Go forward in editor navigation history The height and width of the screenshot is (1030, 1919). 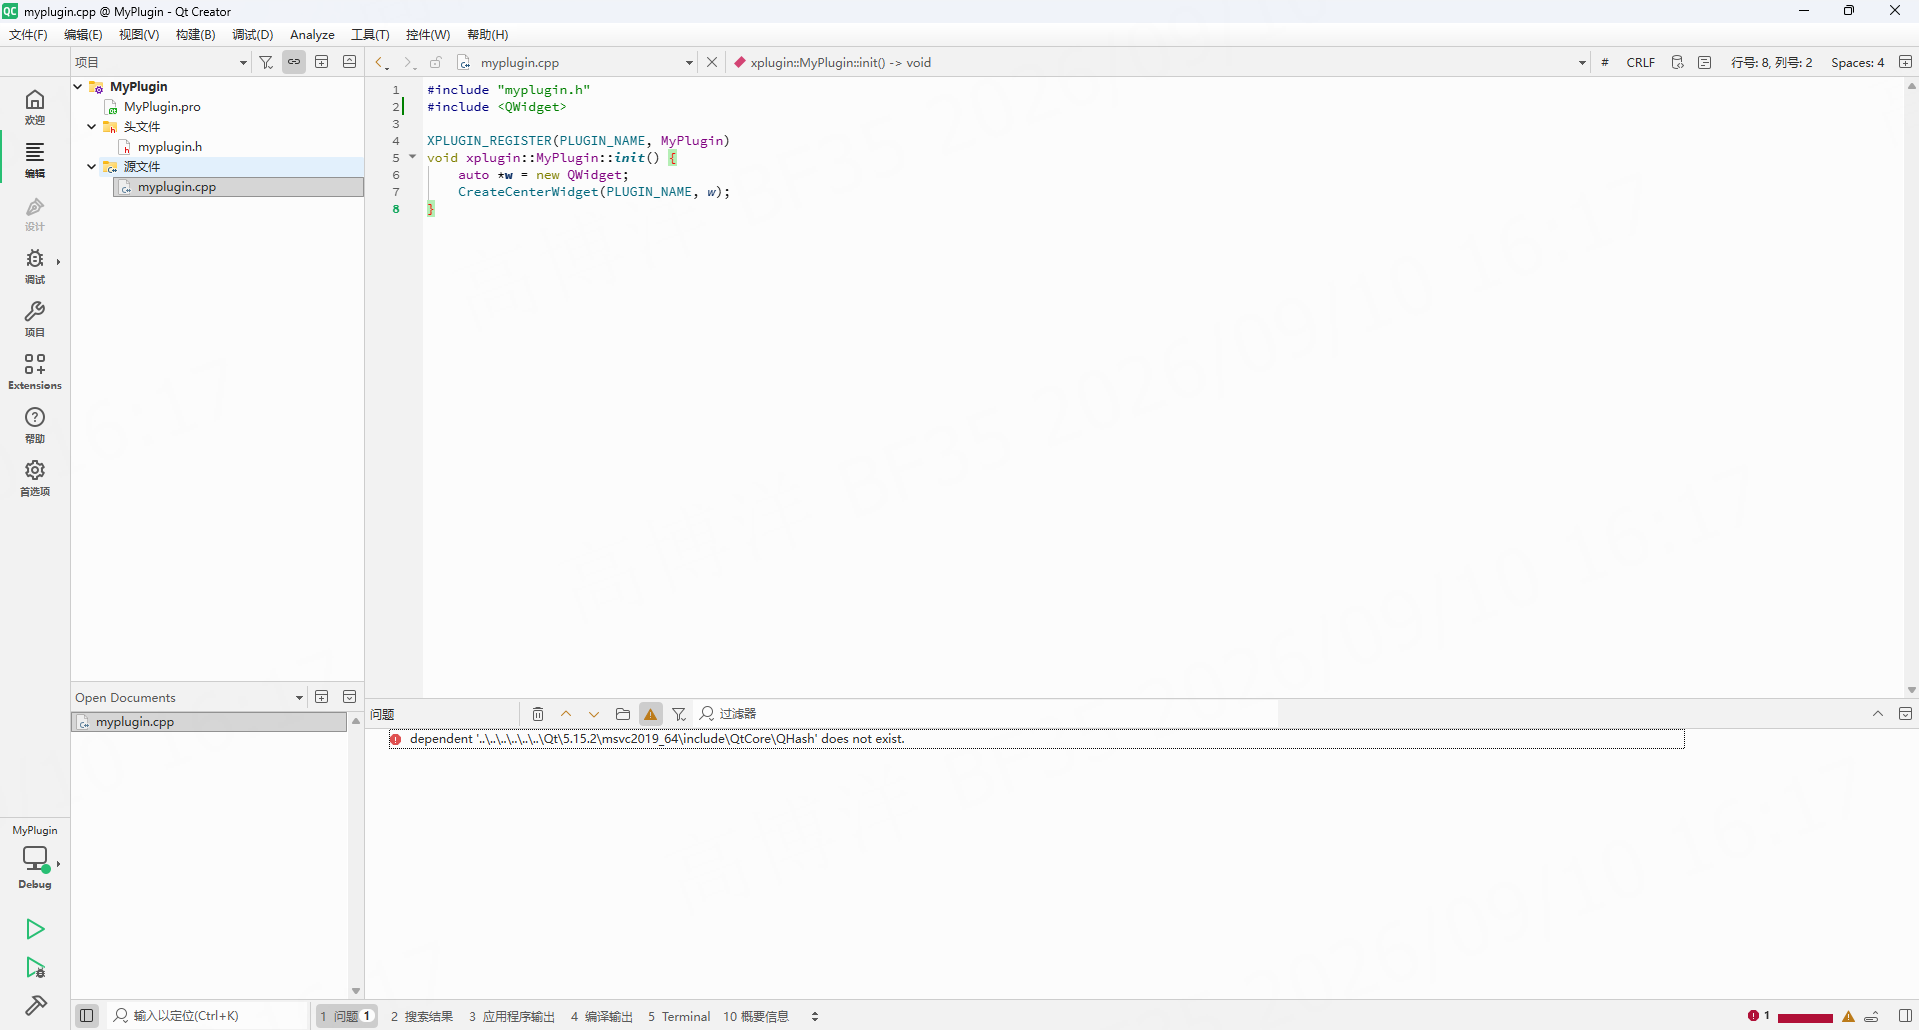(x=408, y=62)
